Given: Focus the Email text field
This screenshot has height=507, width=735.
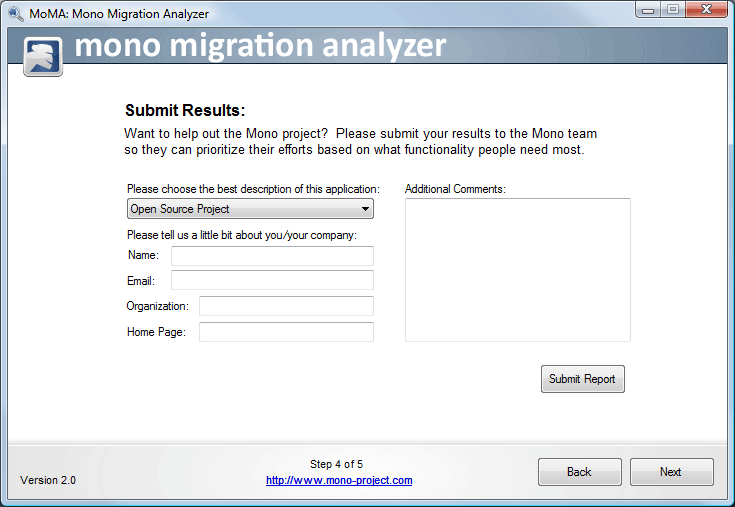Looking at the screenshot, I should coord(272,280).
